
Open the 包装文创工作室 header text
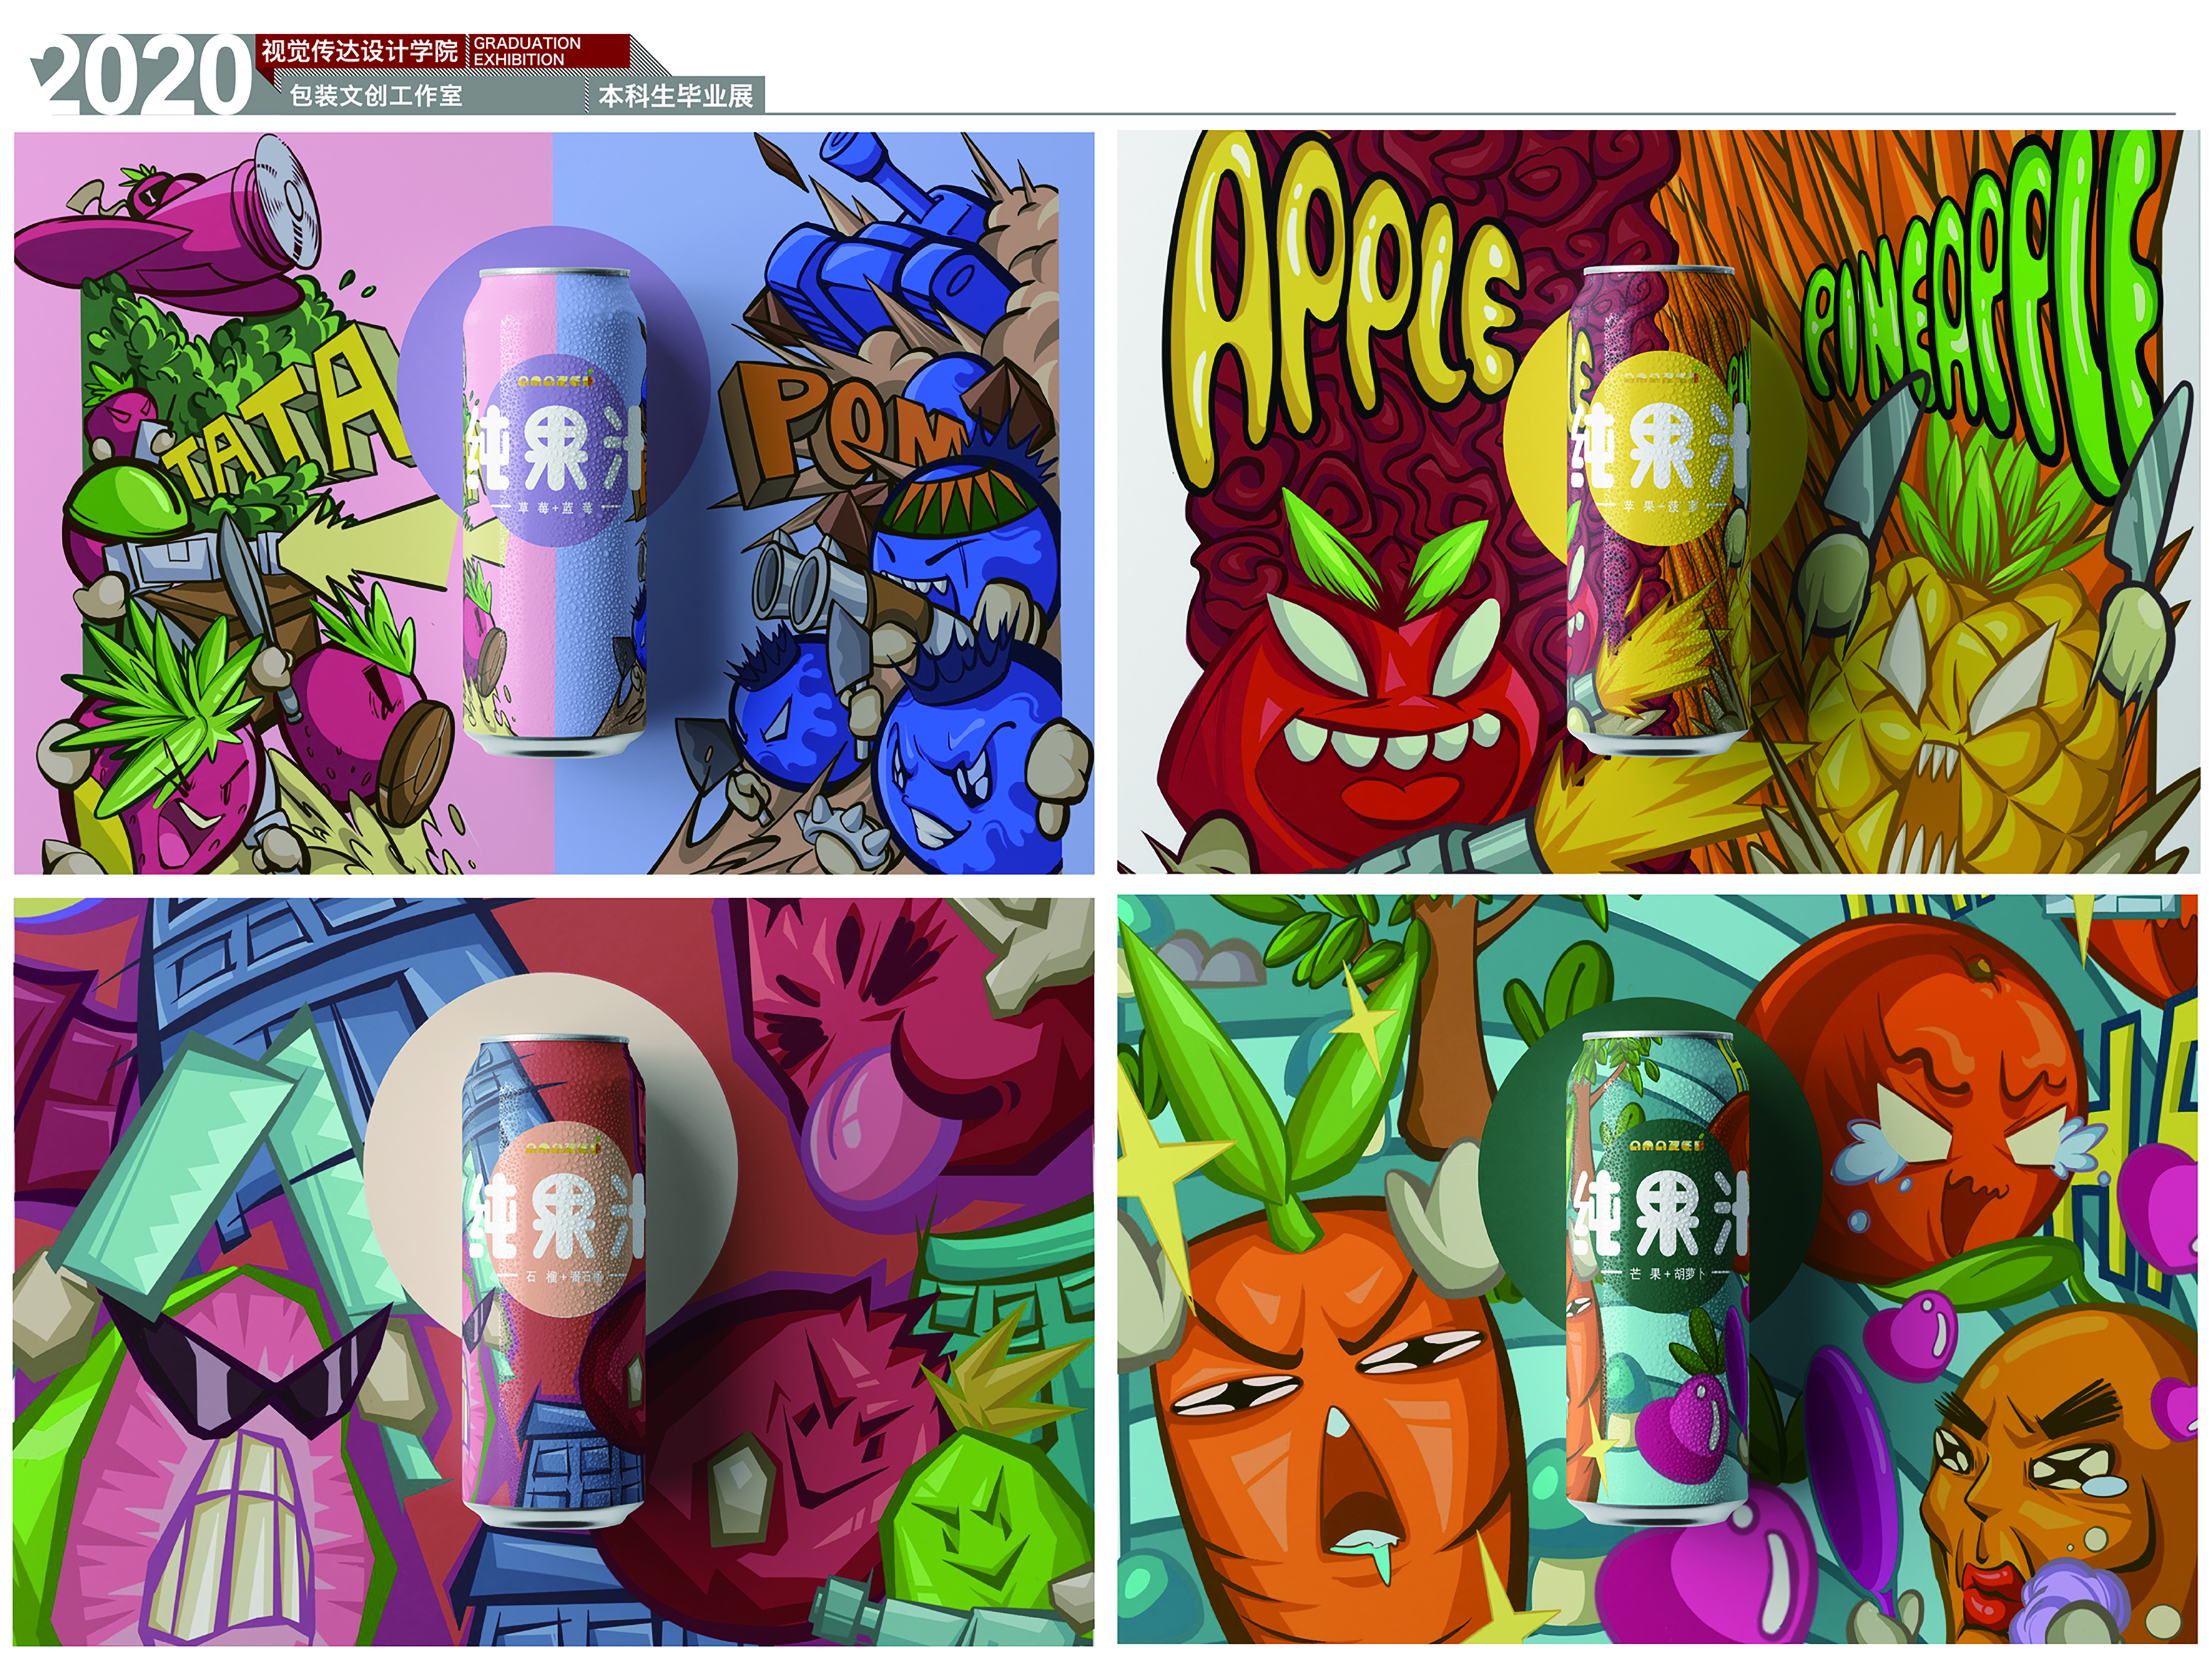[376, 96]
